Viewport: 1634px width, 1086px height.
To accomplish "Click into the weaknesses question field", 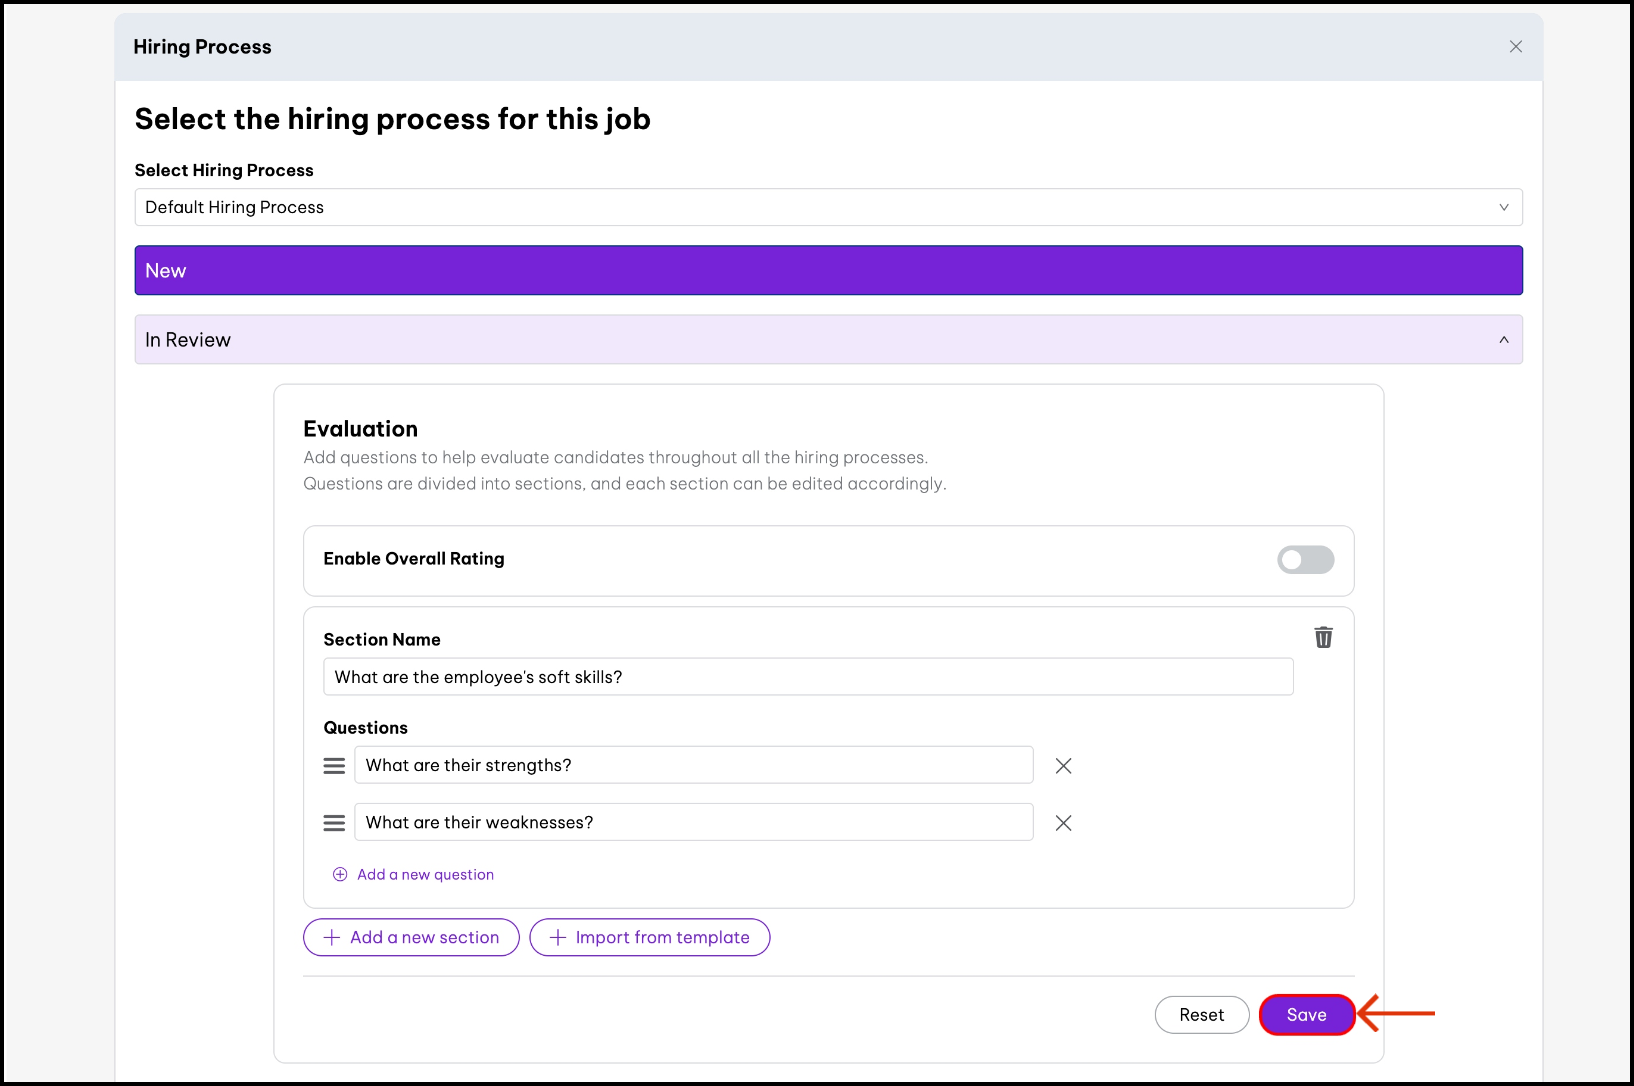I will 693,822.
